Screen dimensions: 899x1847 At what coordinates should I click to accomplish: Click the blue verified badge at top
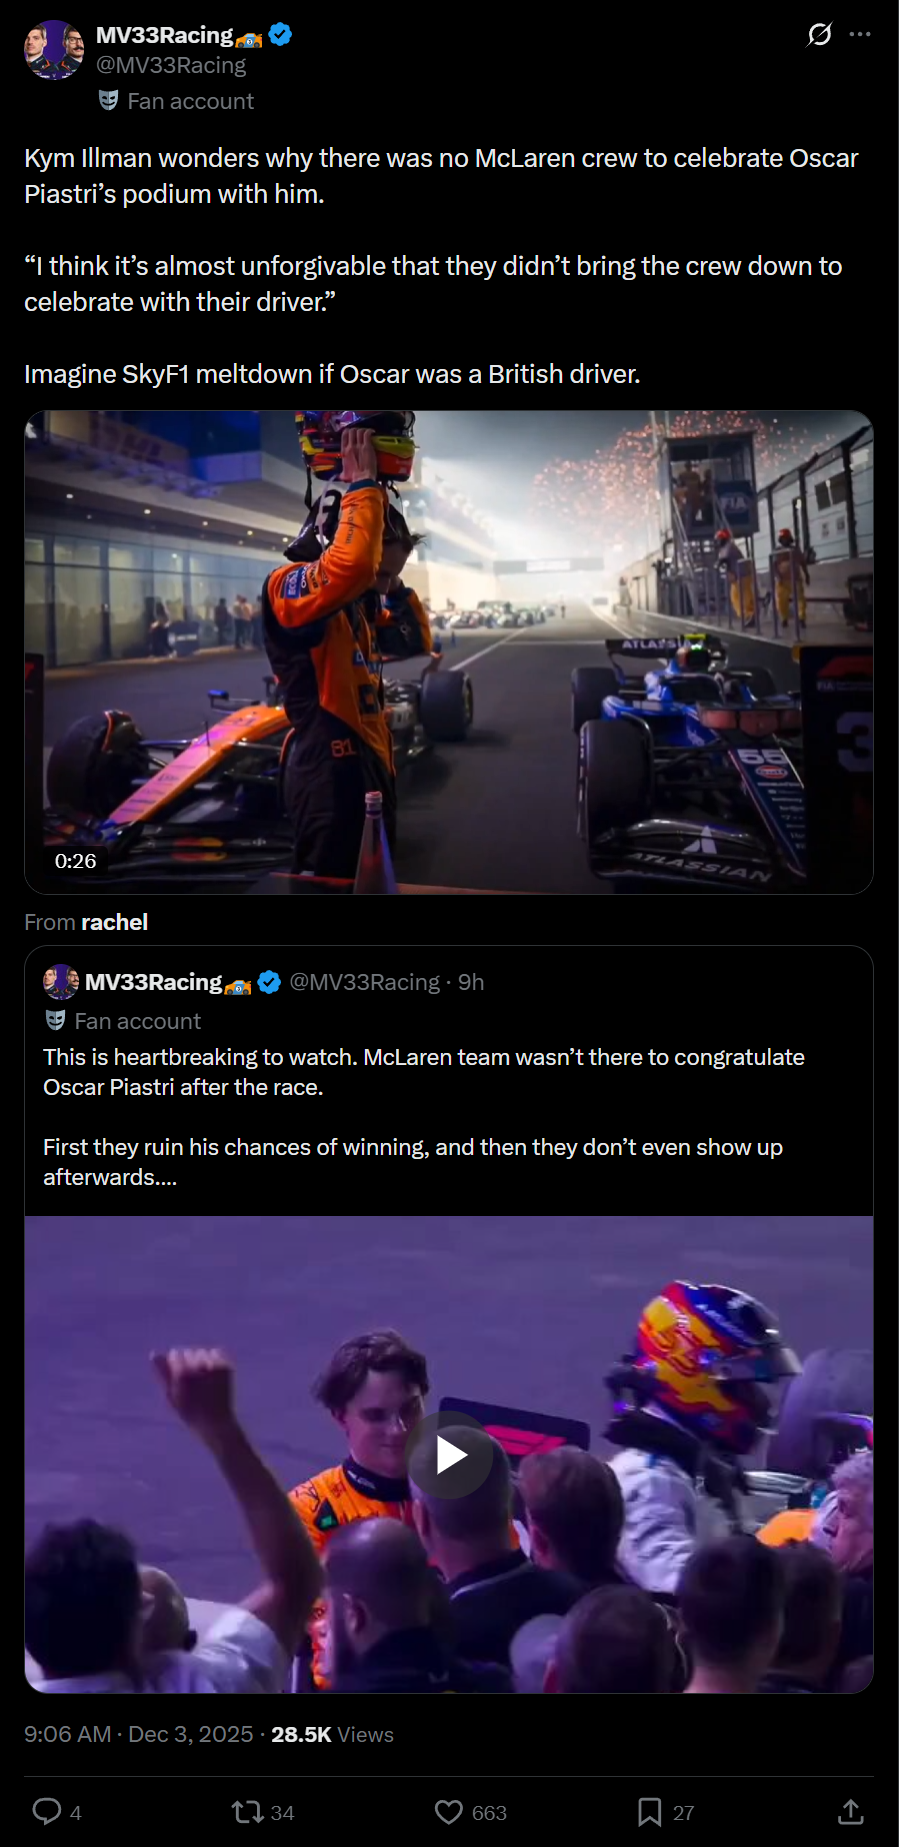click(281, 35)
